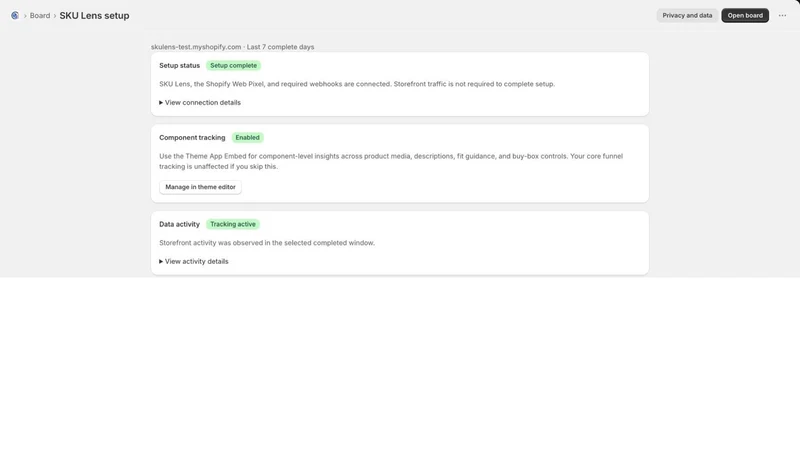Select the SKU Lens setup page title
800x450 pixels.
[x=94, y=16]
